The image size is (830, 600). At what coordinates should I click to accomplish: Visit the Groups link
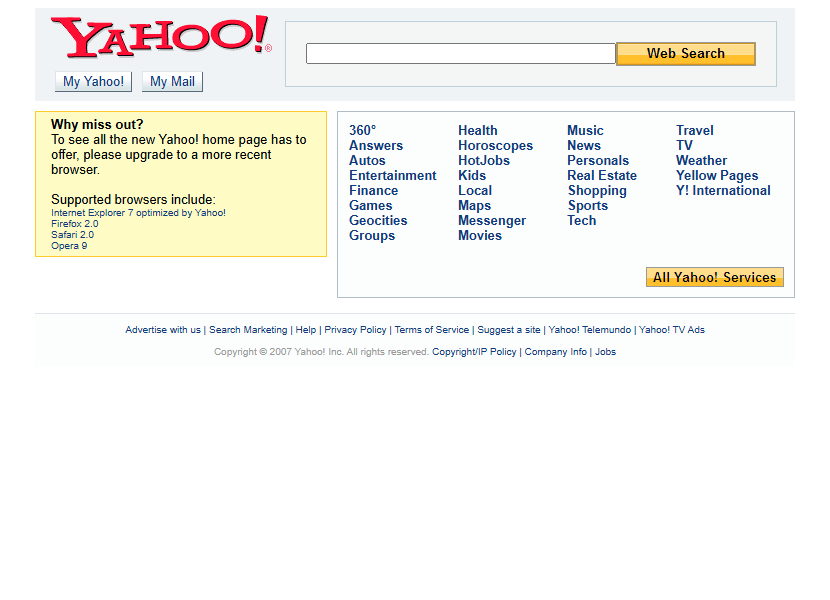click(372, 236)
